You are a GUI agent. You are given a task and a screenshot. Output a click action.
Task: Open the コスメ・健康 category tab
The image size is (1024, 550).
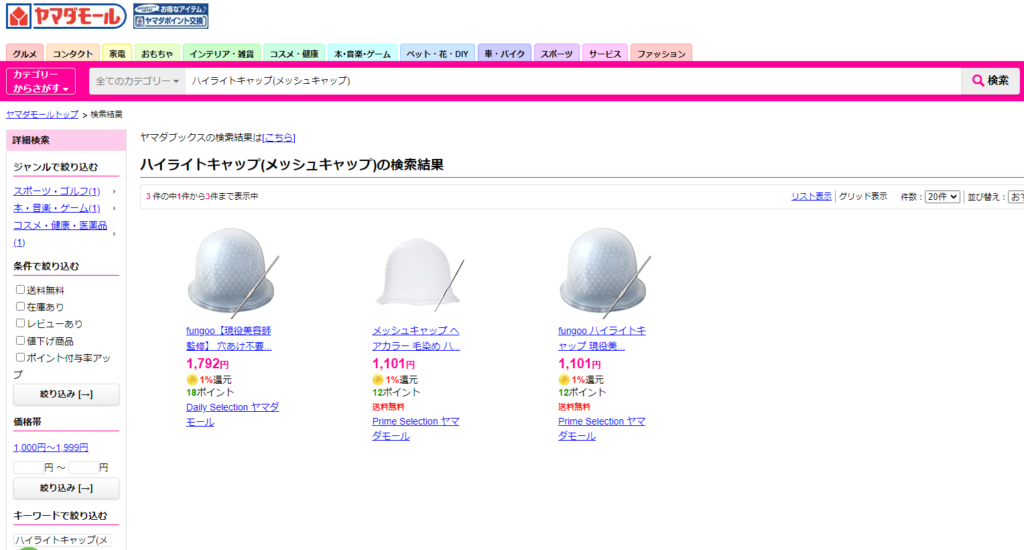pyautogui.click(x=294, y=54)
